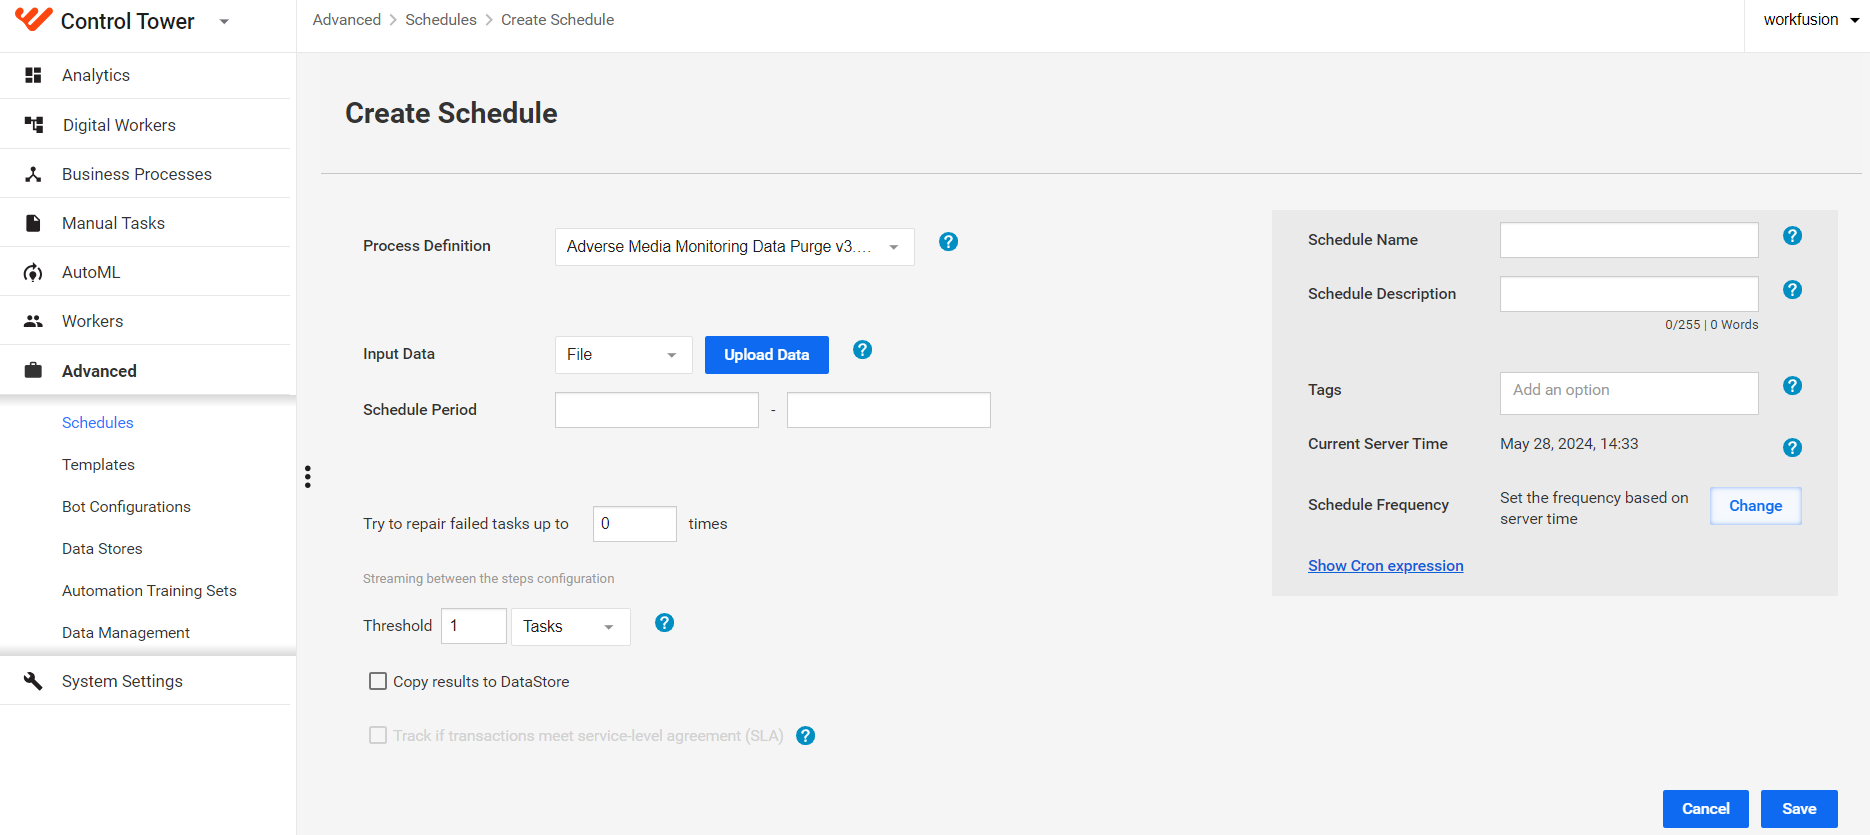
Task: Open help icon for Schedule Description
Action: [x=1793, y=290]
